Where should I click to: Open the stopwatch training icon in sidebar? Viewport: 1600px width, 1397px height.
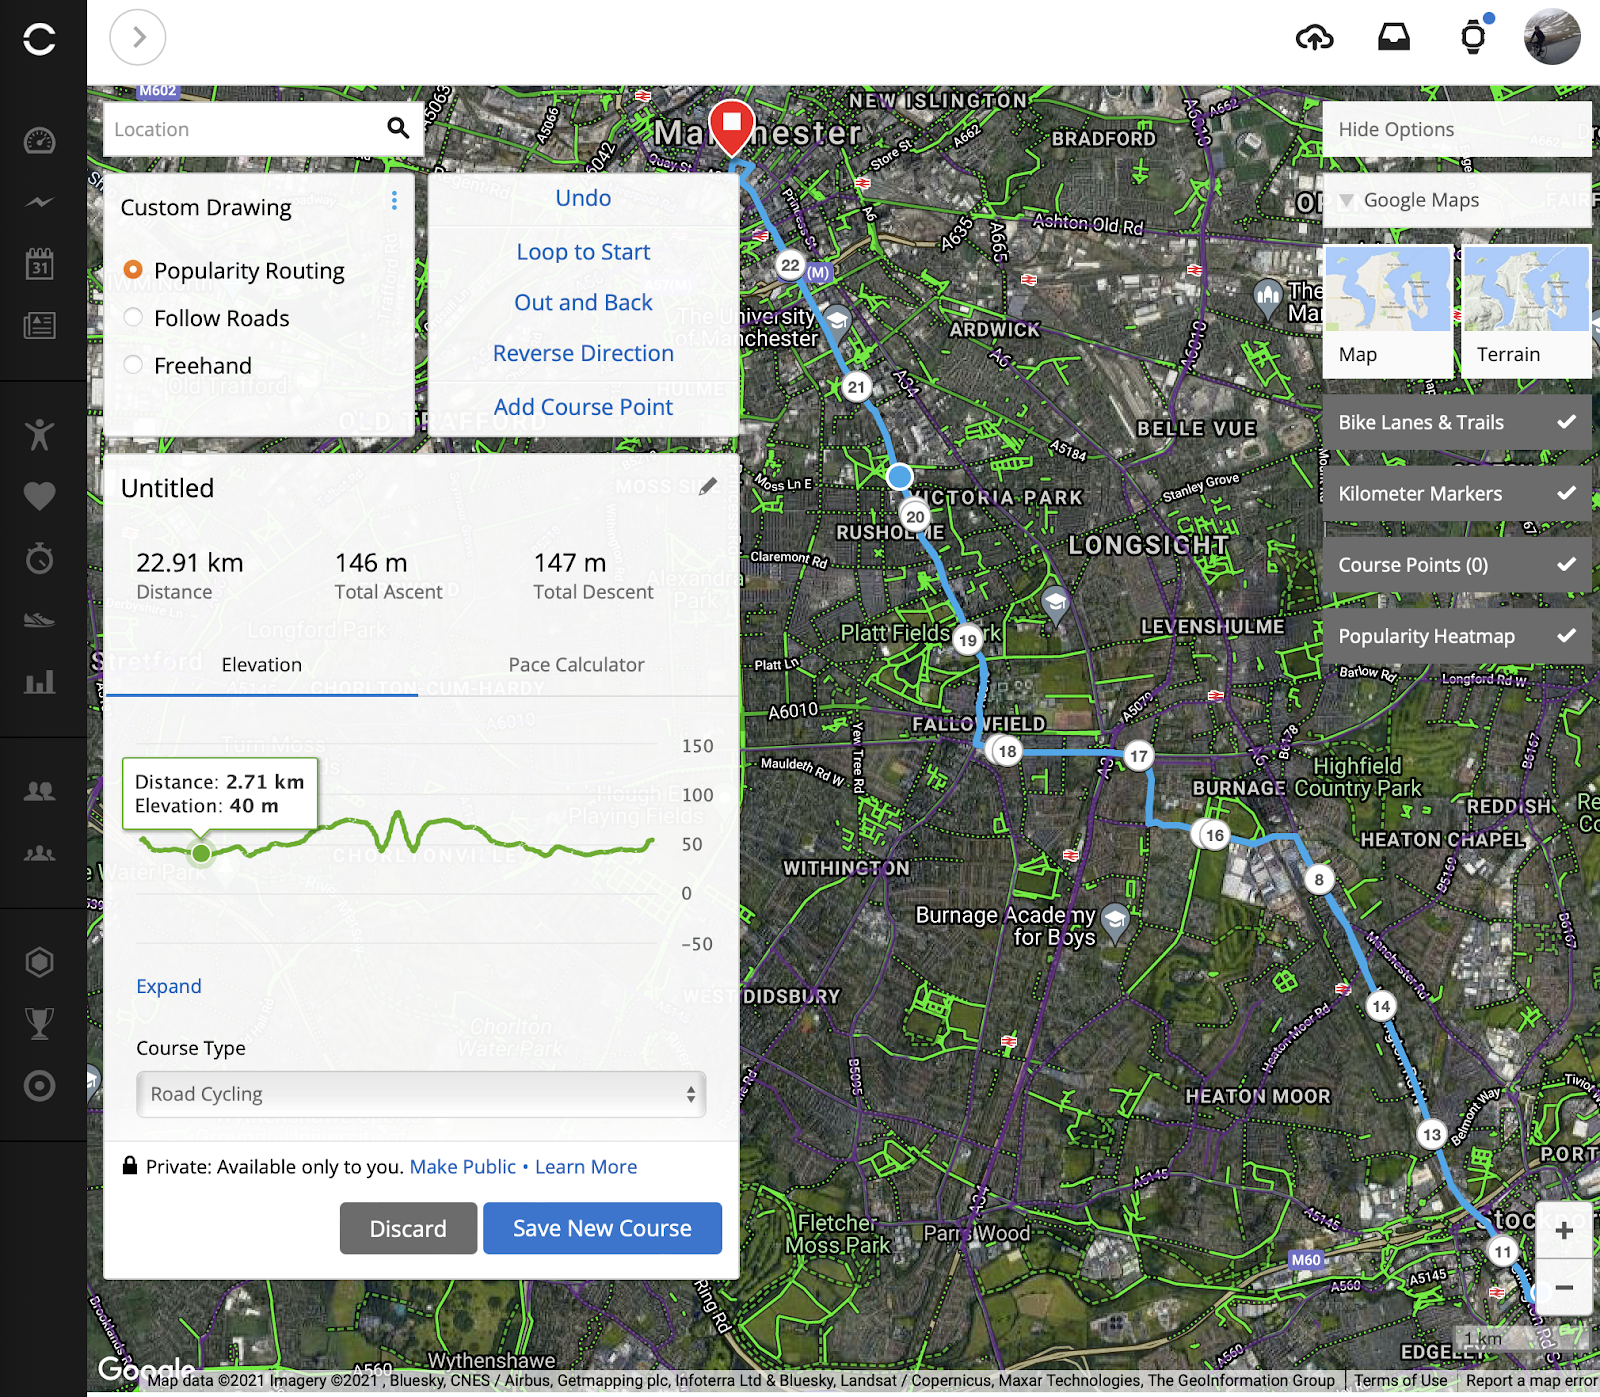click(39, 557)
